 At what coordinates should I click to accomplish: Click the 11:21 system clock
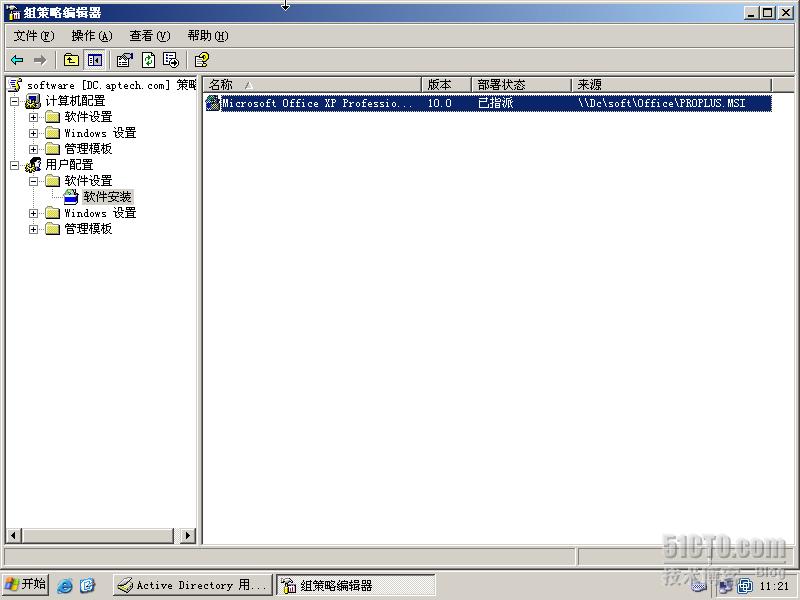click(x=773, y=586)
